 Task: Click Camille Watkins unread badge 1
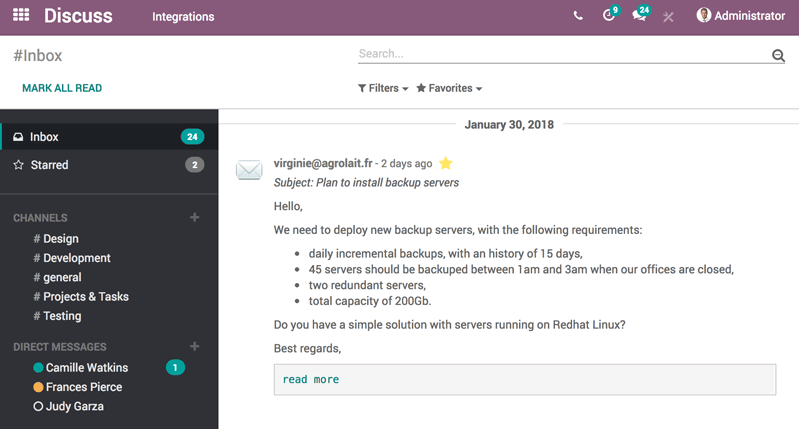[x=175, y=367]
